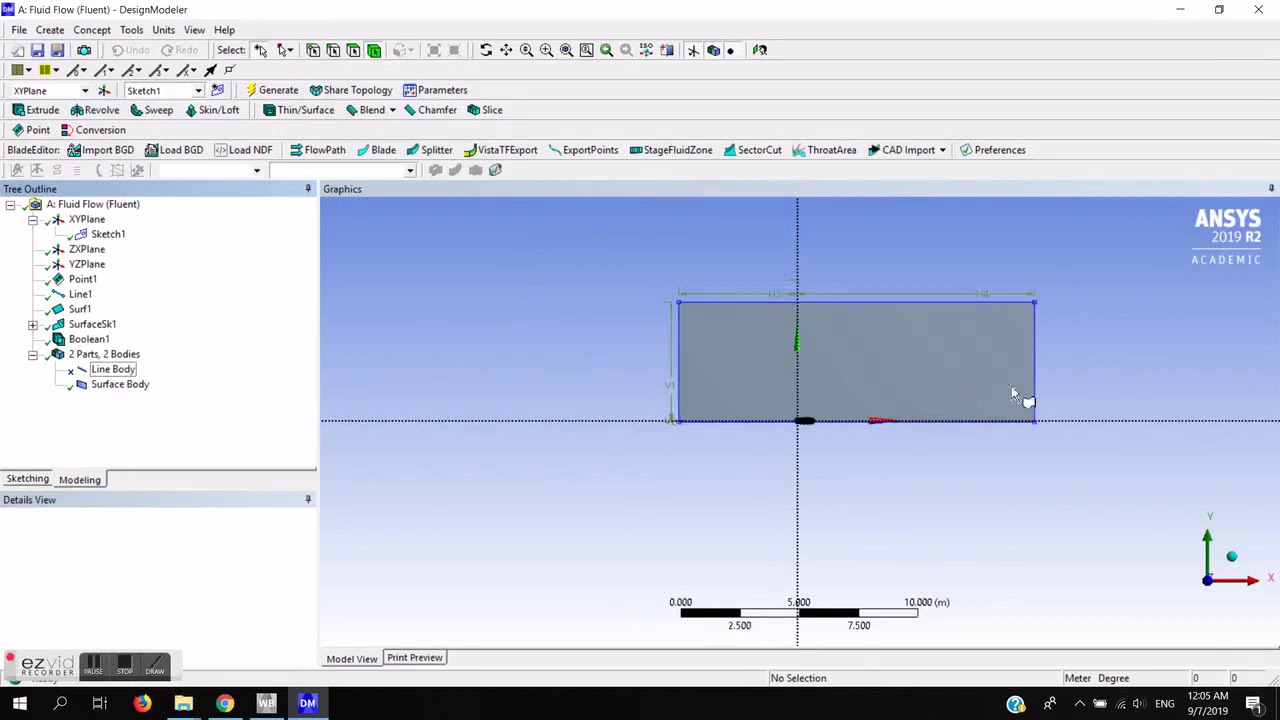Click the StageFluidZone tool

(x=671, y=150)
